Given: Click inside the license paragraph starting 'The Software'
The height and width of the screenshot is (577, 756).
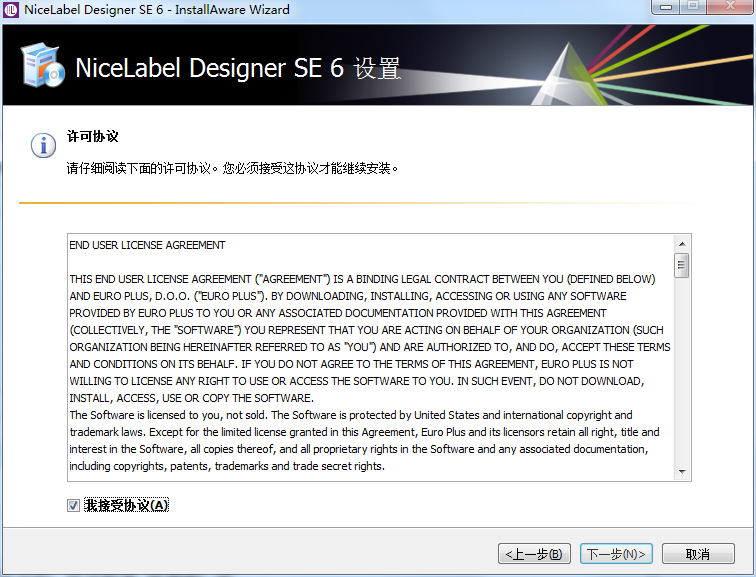Looking at the screenshot, I should tap(350, 432).
